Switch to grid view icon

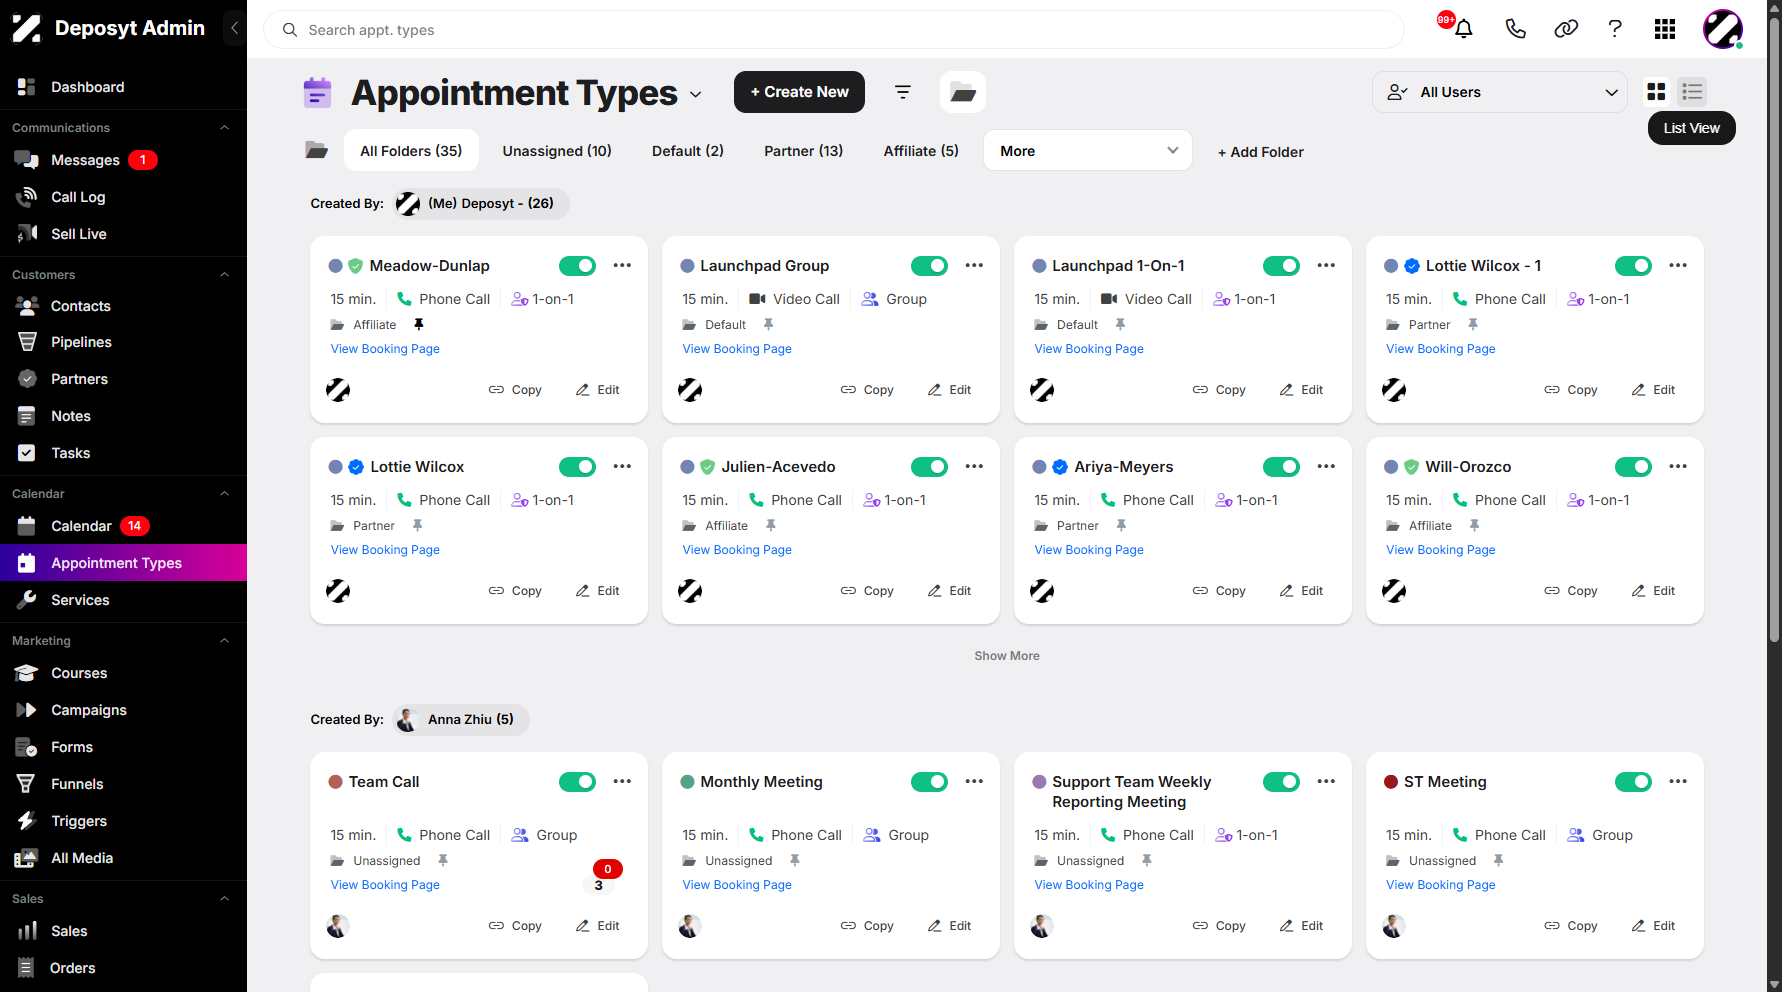1656,92
